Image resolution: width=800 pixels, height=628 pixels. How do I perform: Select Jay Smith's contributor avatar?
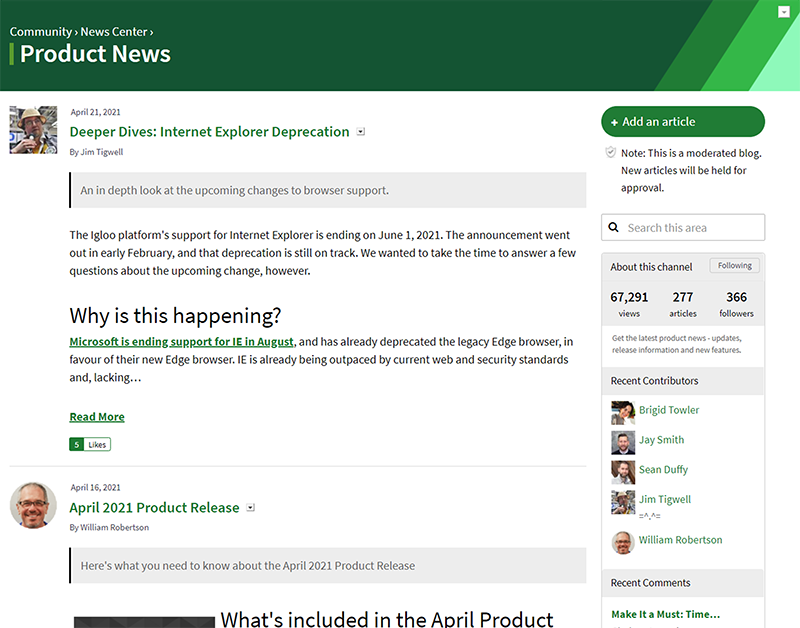(623, 442)
